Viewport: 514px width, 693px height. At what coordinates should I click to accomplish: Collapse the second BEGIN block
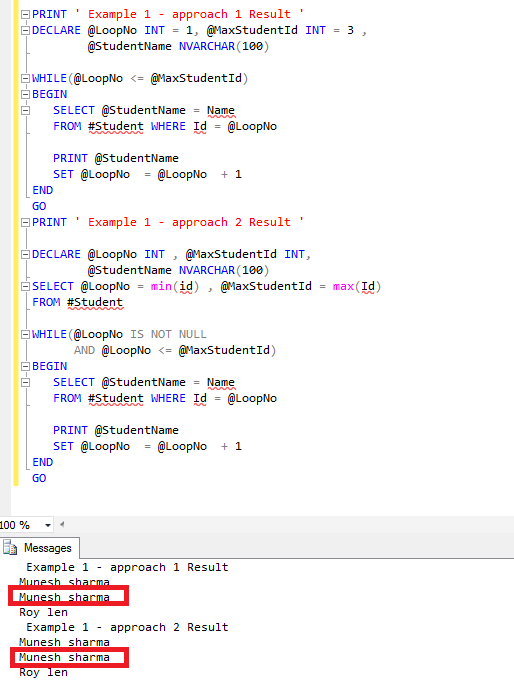point(25,366)
